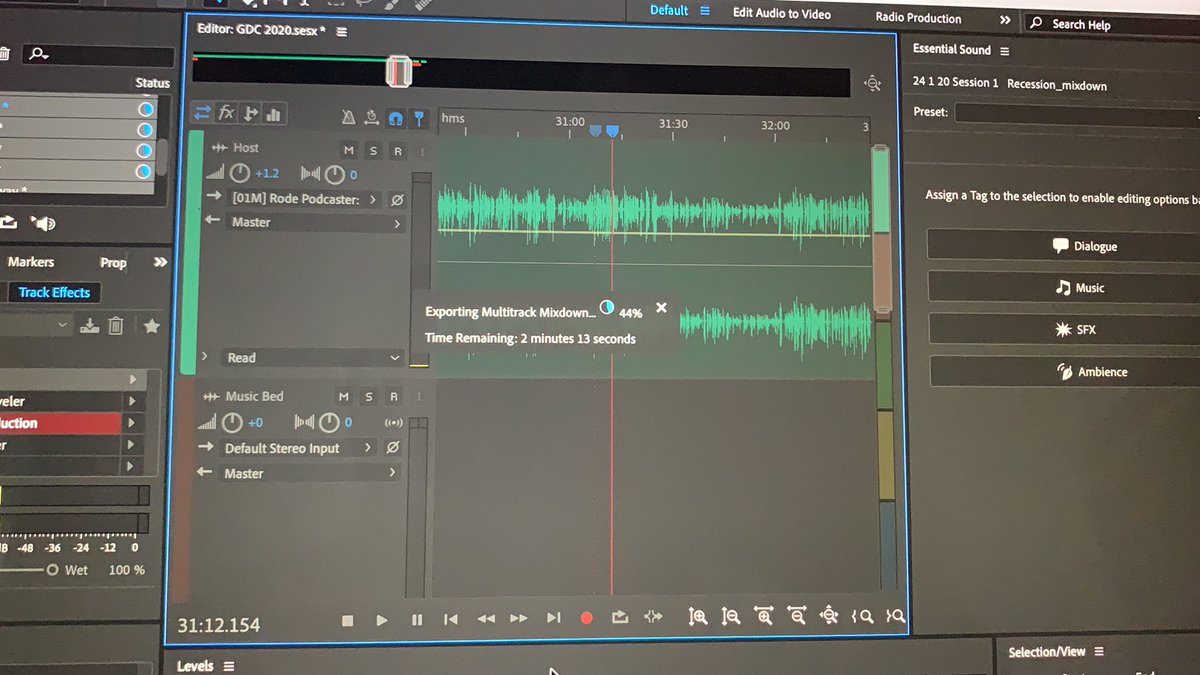
Task: Open the Effects (fx) rack view
Action: point(224,113)
